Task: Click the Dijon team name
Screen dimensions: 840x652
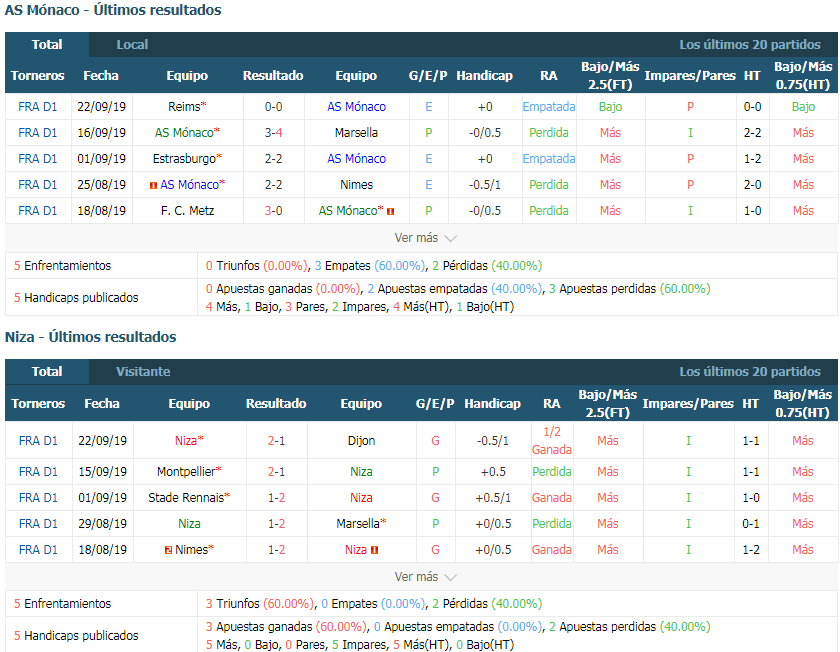Action: (361, 440)
